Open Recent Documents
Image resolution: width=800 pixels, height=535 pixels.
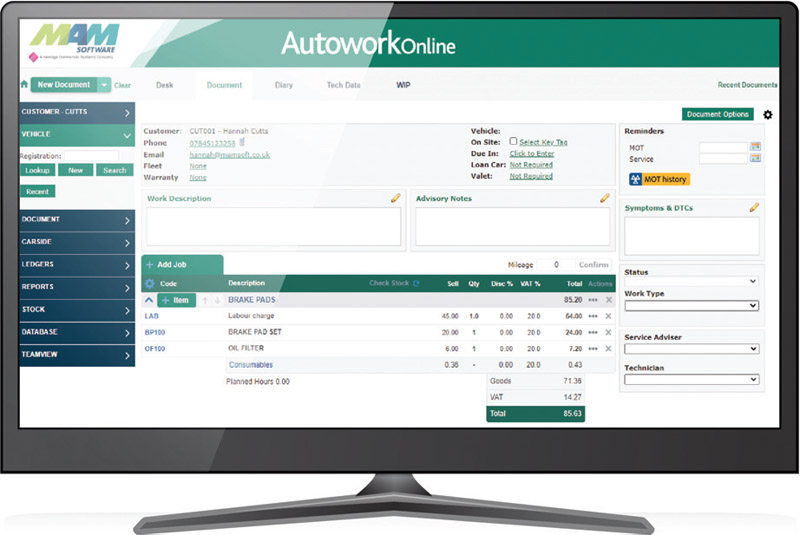pyautogui.click(x=747, y=85)
